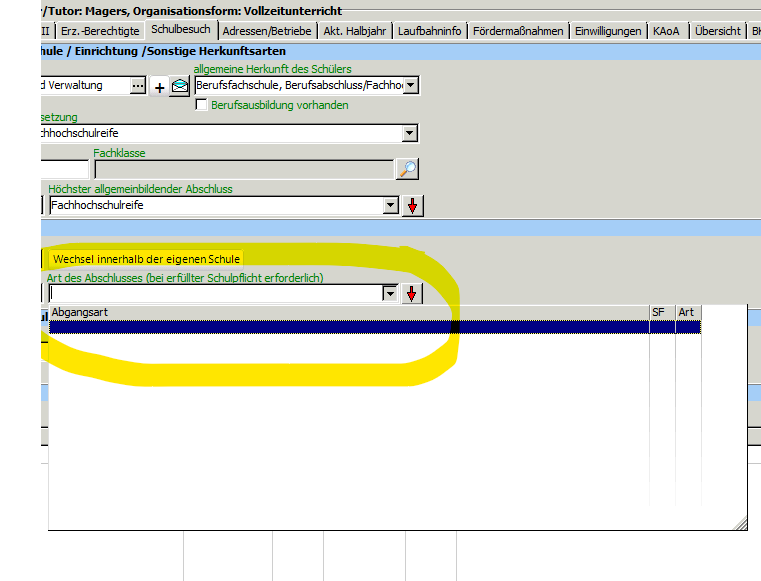Switch to the KAoA tab

click(666, 31)
